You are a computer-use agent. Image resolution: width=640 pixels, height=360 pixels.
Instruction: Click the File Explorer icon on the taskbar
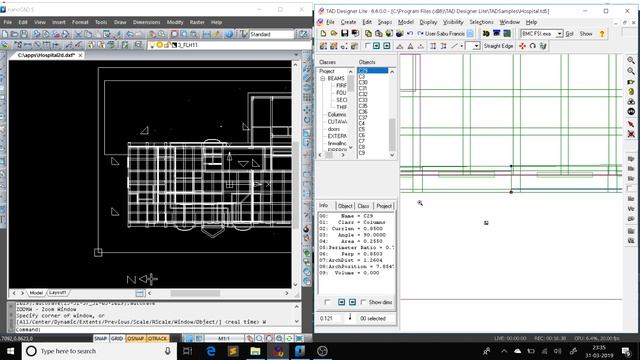click(x=255, y=351)
